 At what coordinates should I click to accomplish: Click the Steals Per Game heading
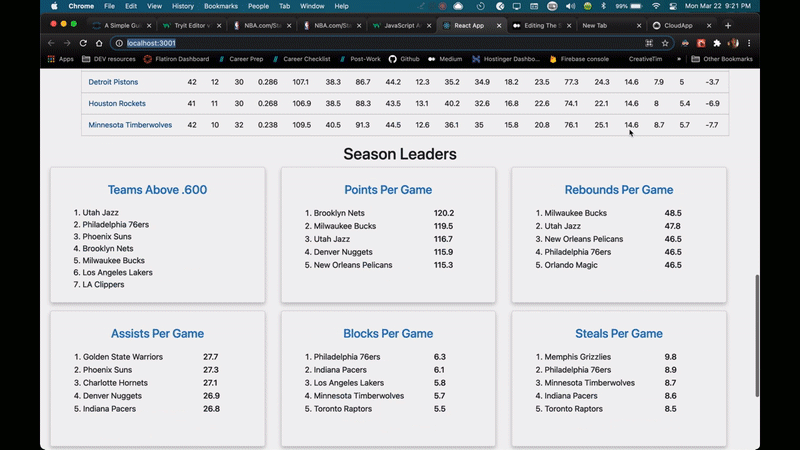(618, 334)
